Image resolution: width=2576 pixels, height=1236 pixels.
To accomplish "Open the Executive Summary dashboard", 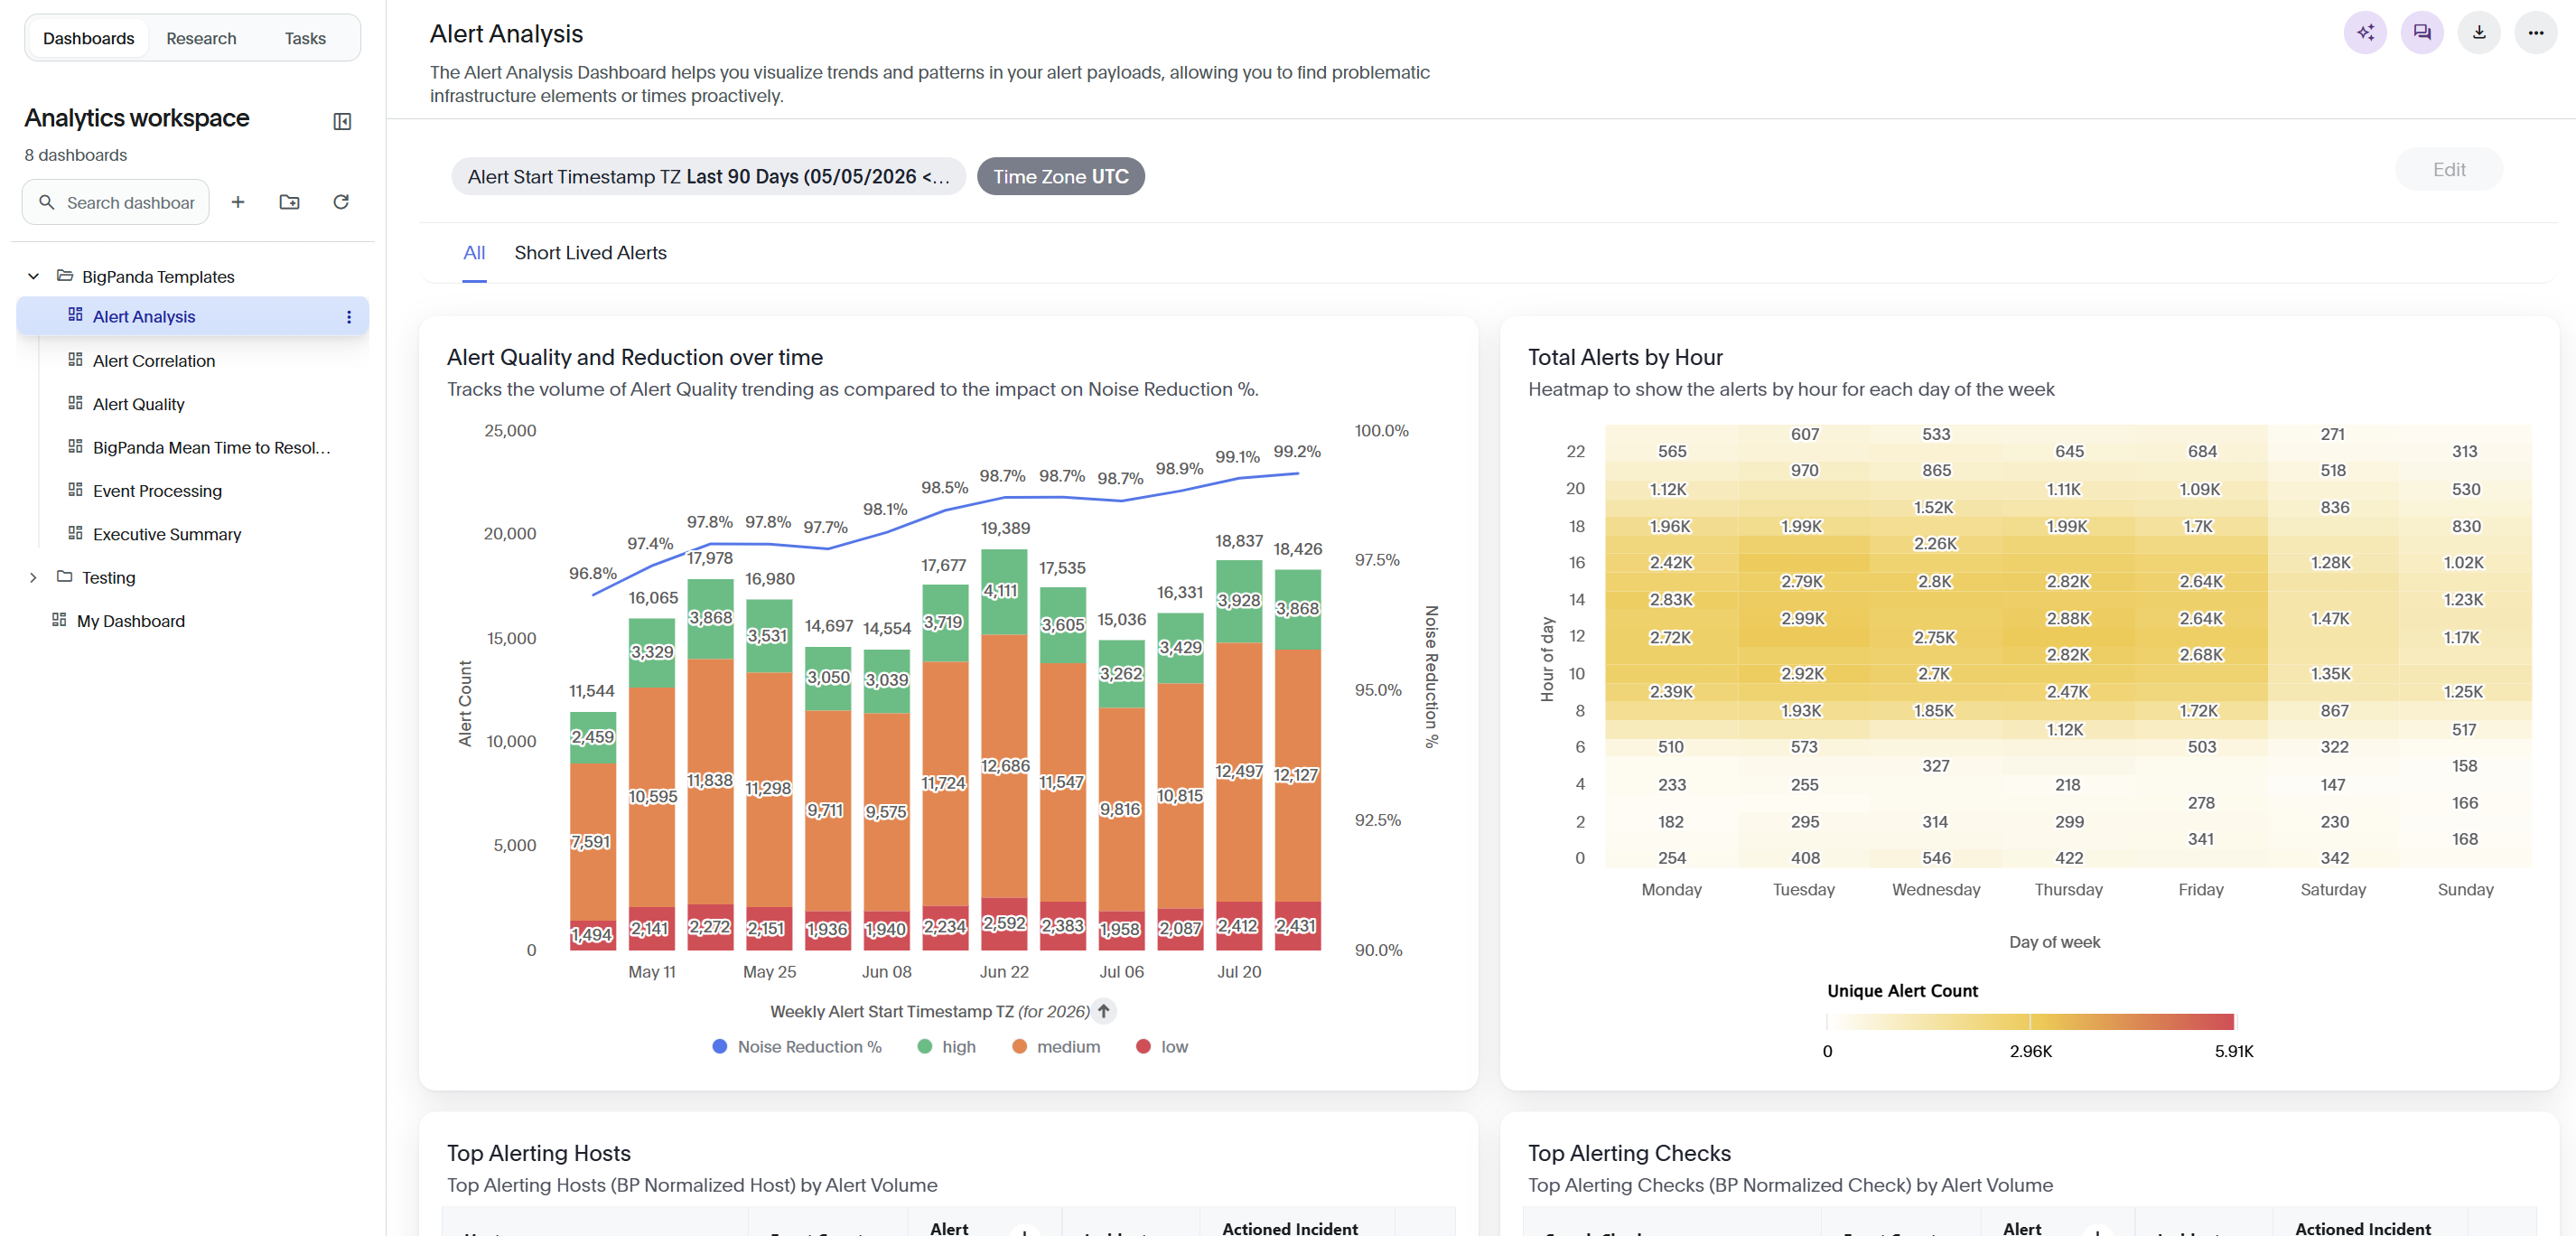I will (x=167, y=534).
